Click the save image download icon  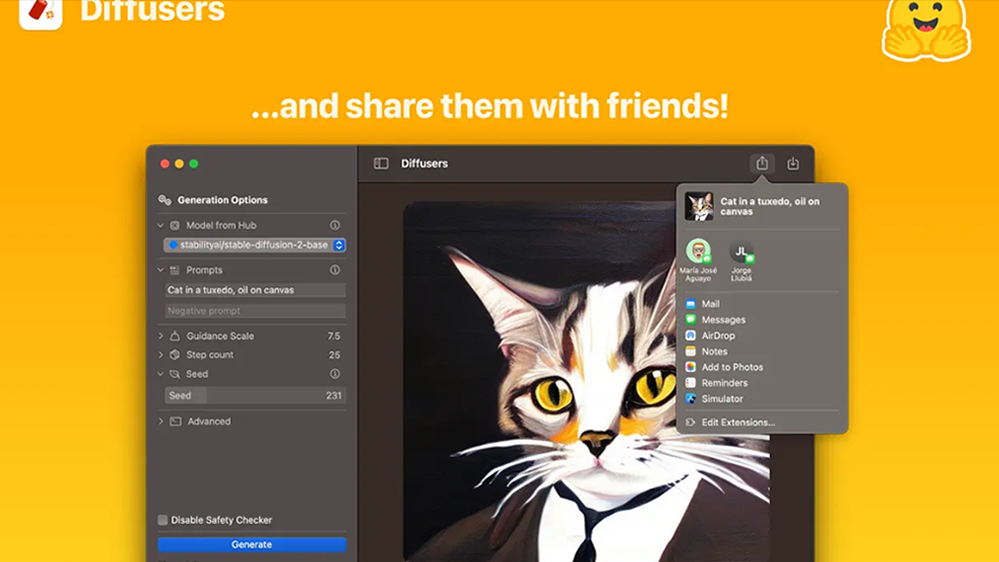pos(793,164)
